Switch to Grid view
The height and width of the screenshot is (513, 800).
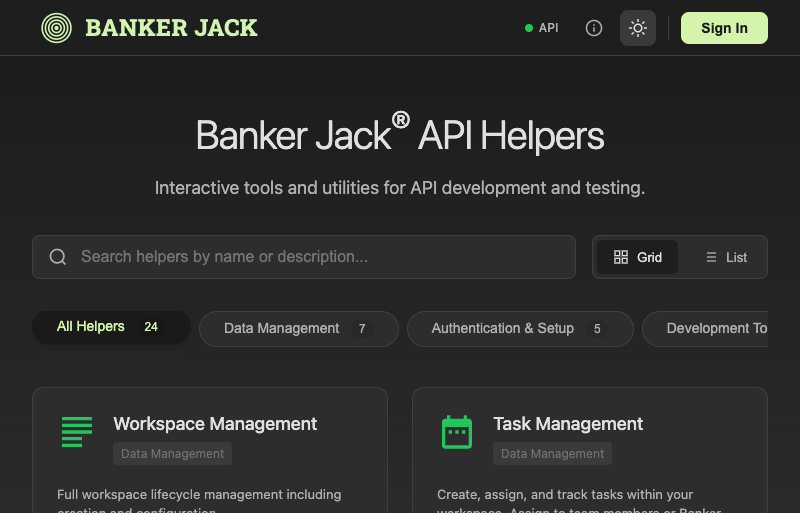coord(638,257)
